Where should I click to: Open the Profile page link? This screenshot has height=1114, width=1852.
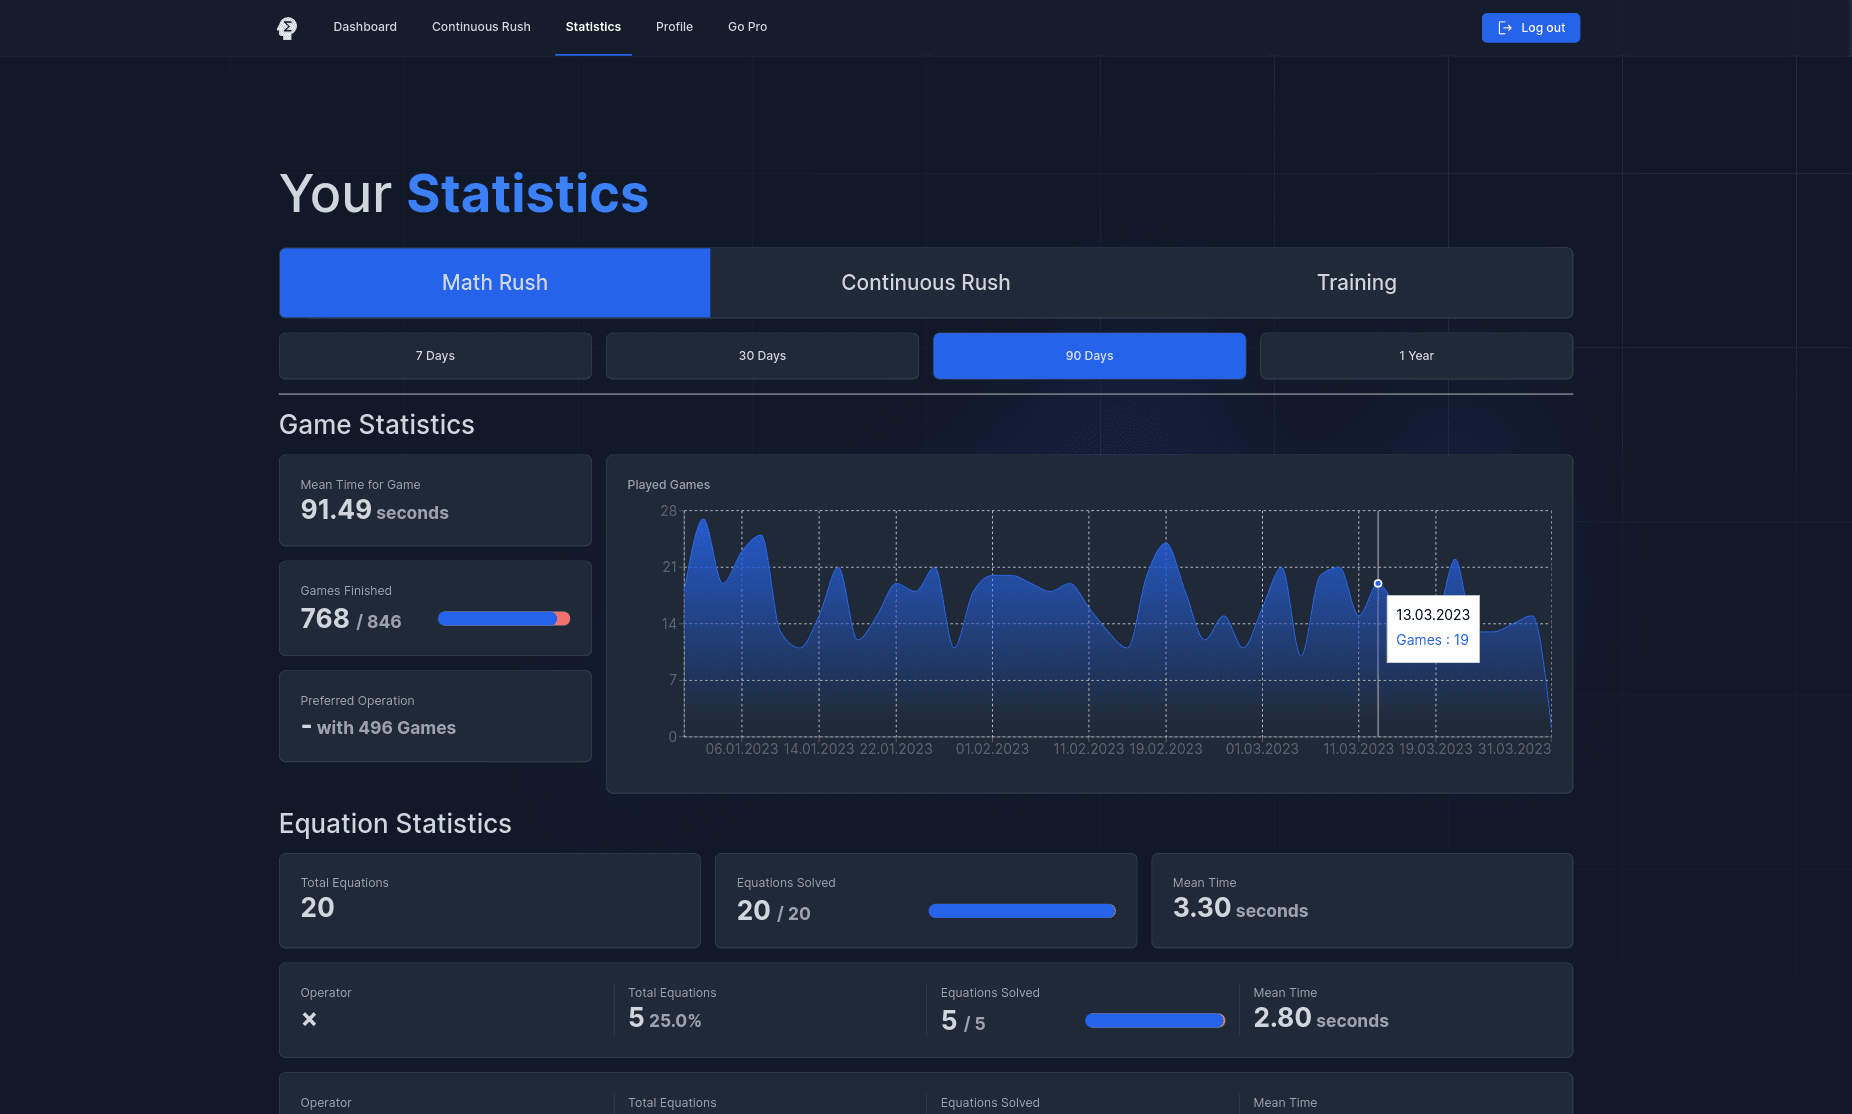tap(674, 27)
